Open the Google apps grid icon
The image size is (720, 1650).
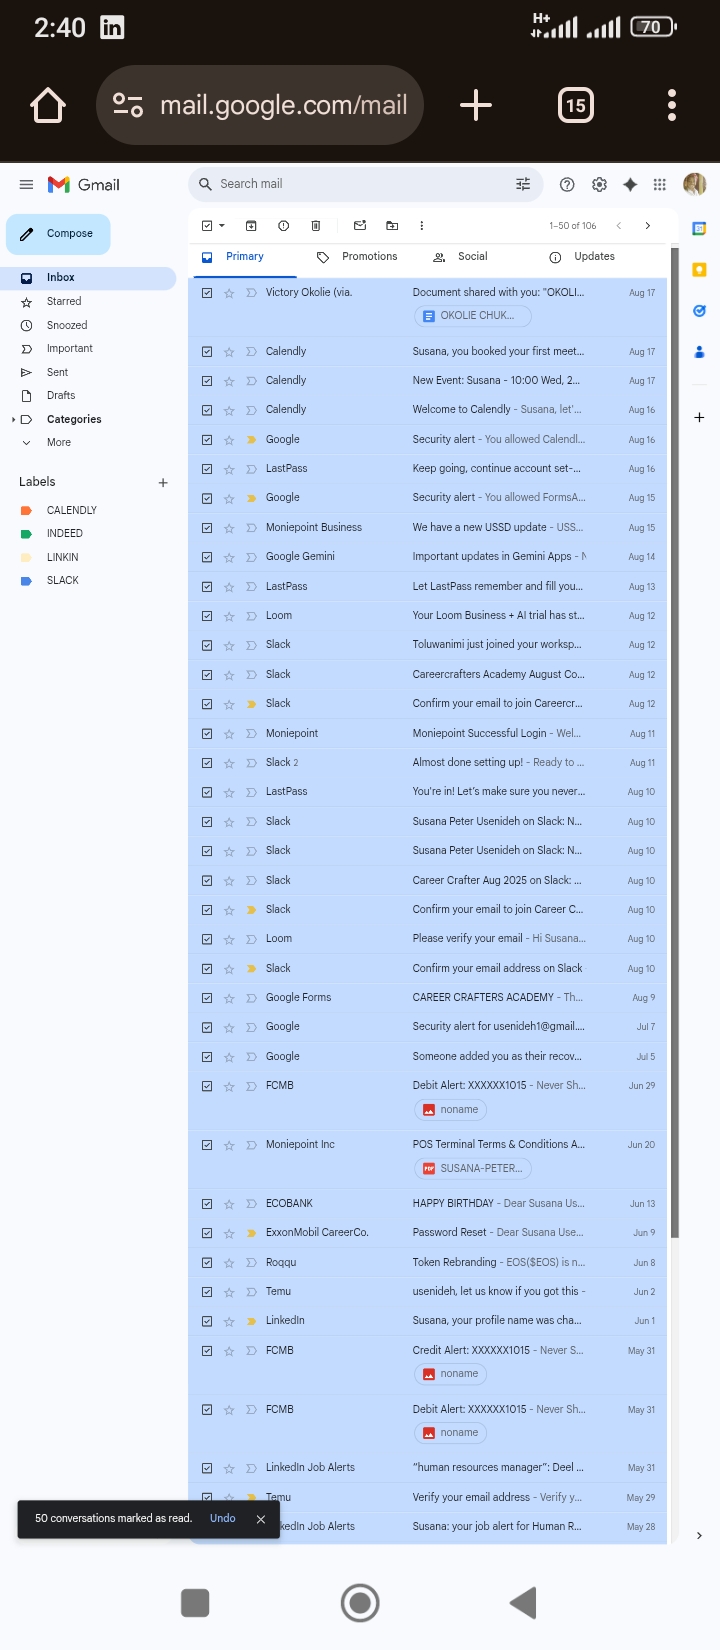(x=659, y=184)
